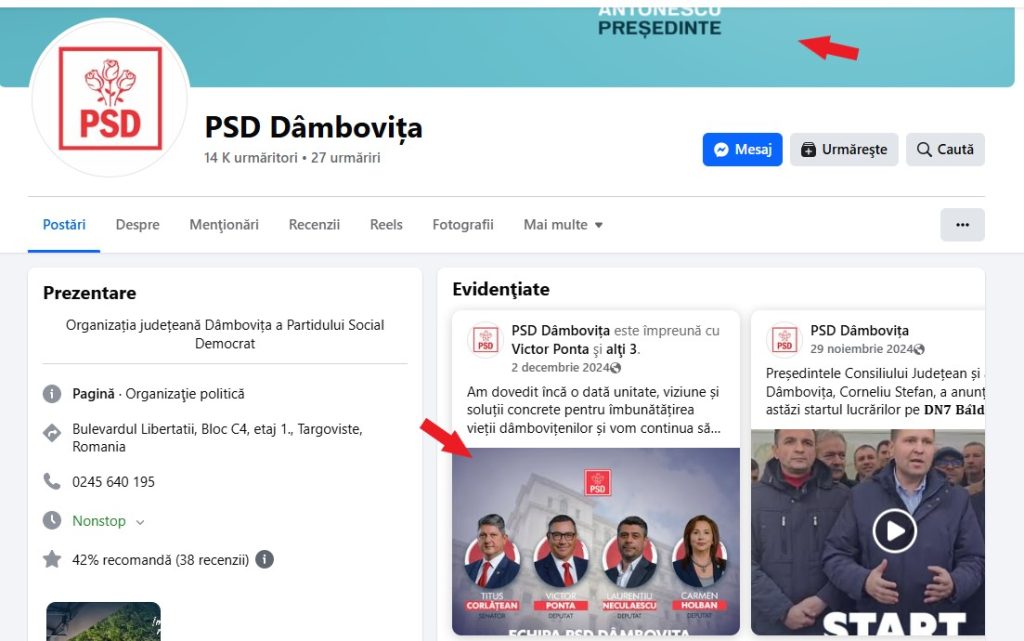Click the Caută search button
Image resolution: width=1024 pixels, height=641 pixels.
click(945, 149)
